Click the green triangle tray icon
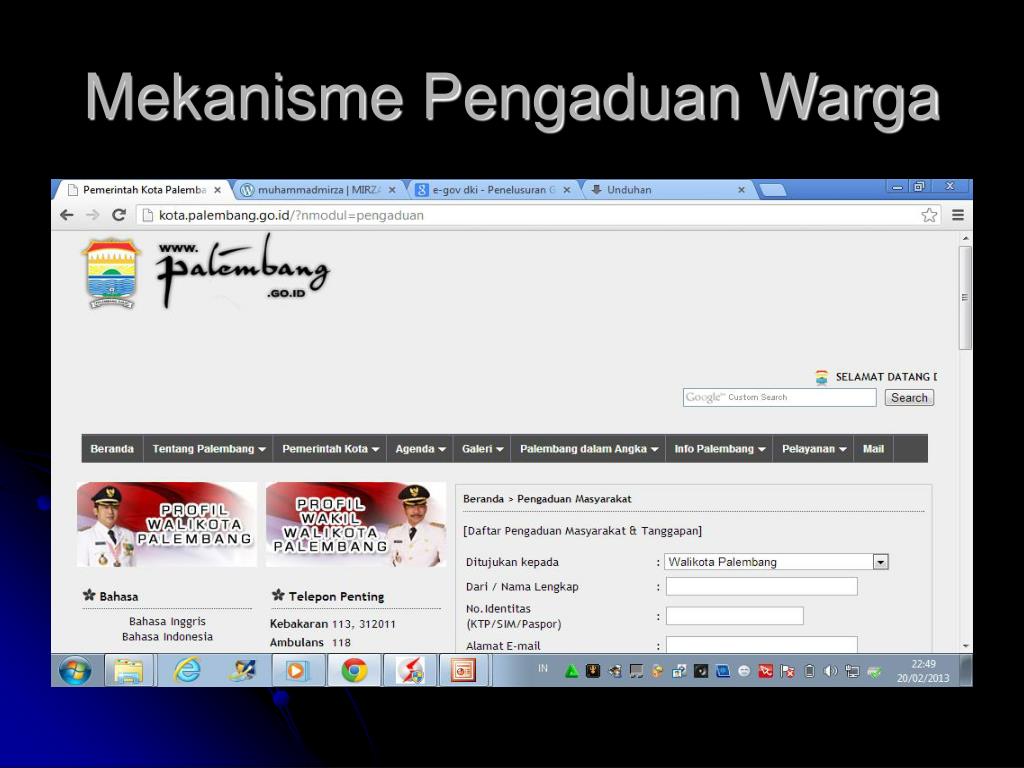 [x=571, y=671]
